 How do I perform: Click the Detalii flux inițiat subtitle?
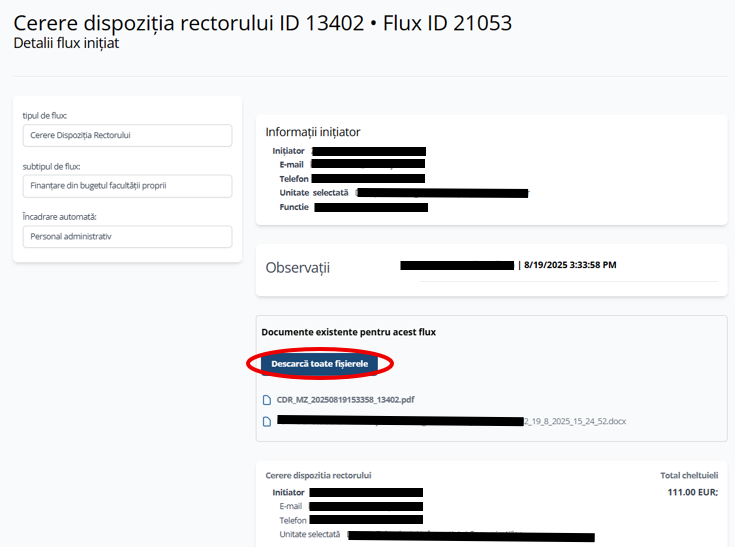point(66,43)
